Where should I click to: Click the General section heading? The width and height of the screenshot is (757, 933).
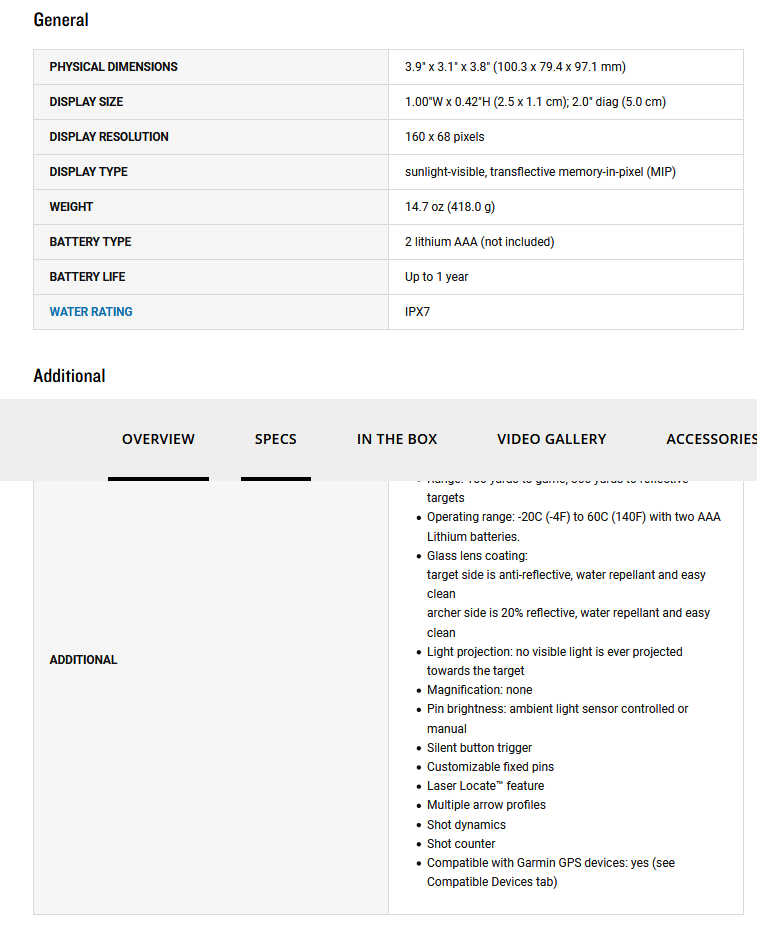(61, 20)
